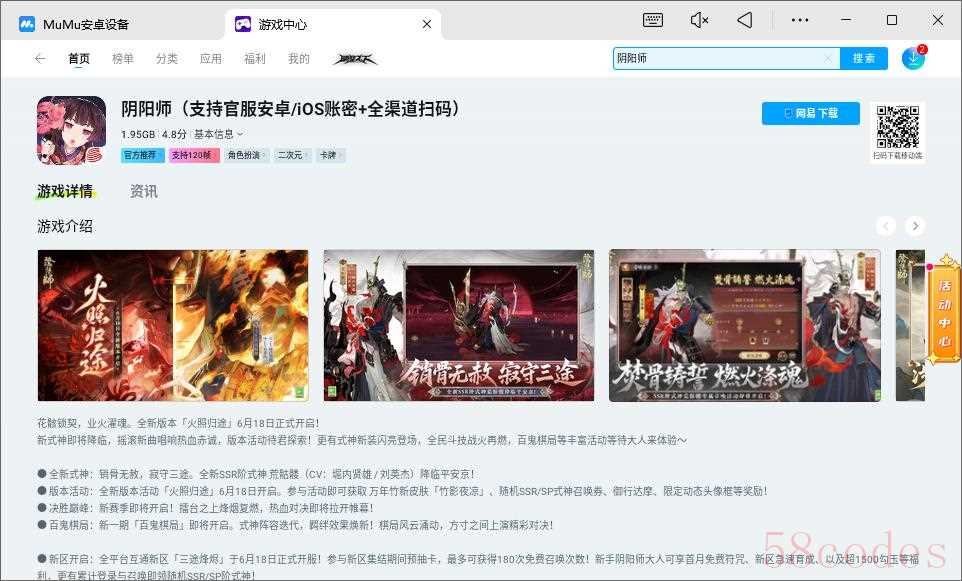Click the line starting with 全新式神
Viewport: 962px width, 581px height.
[256, 474]
